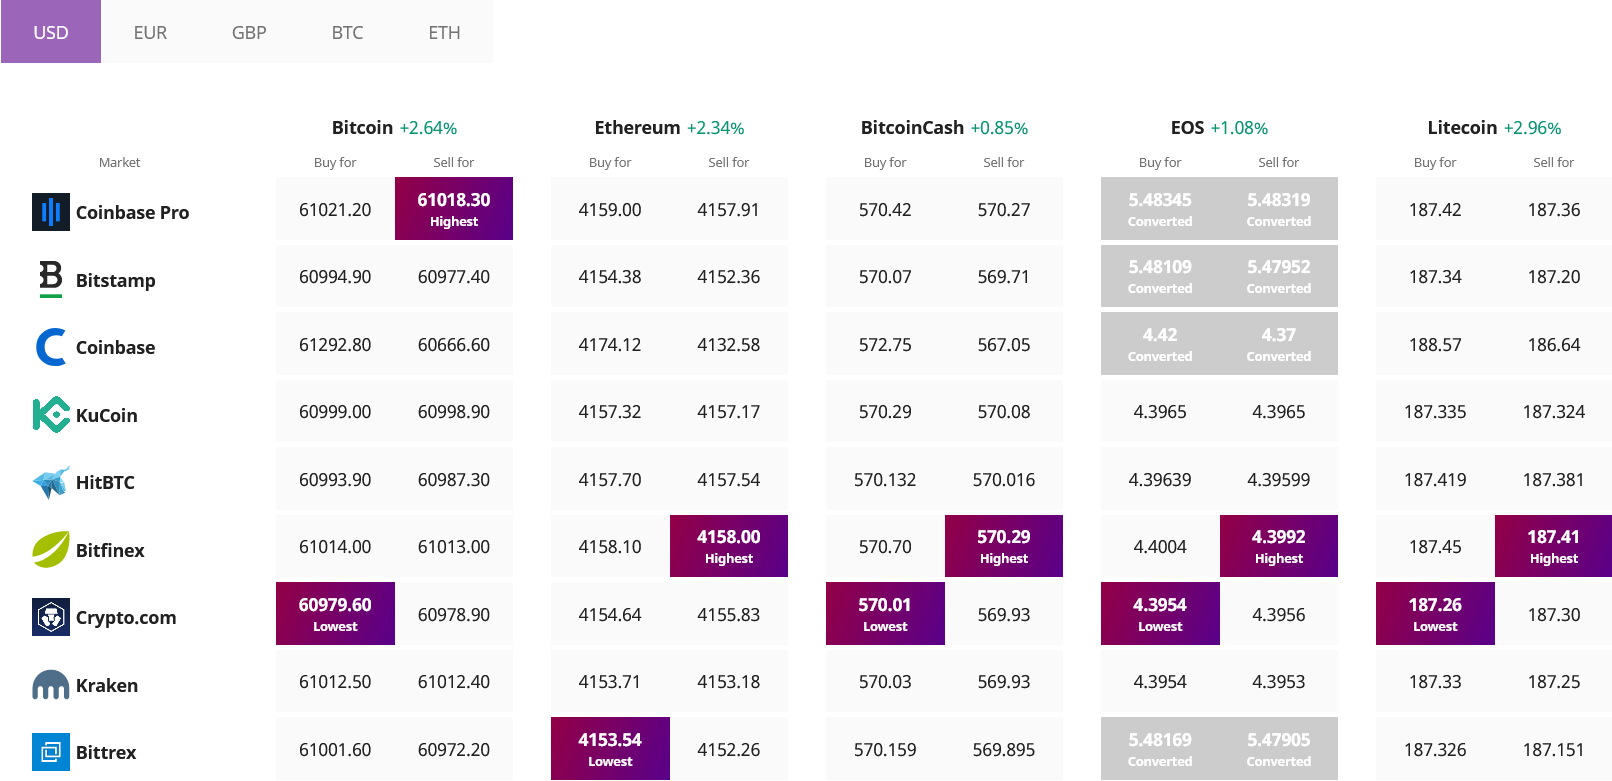Click KuCoin Litecoin sell price 187.324
Viewport: 1612px width, 781px height.
(x=1554, y=411)
